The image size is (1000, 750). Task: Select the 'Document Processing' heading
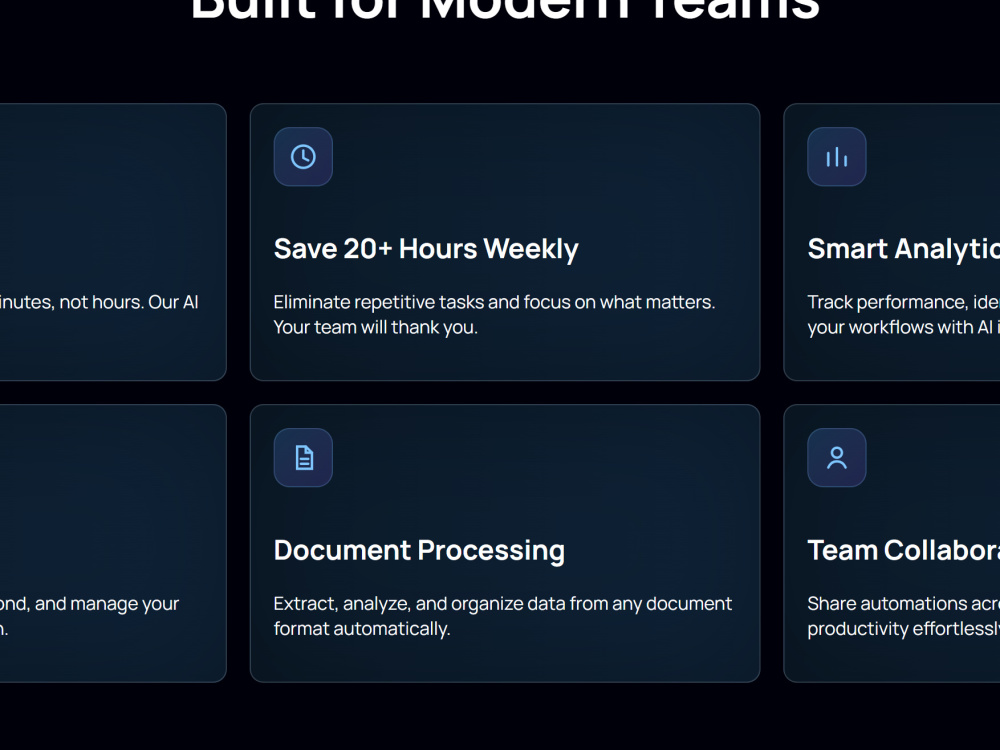(x=419, y=550)
